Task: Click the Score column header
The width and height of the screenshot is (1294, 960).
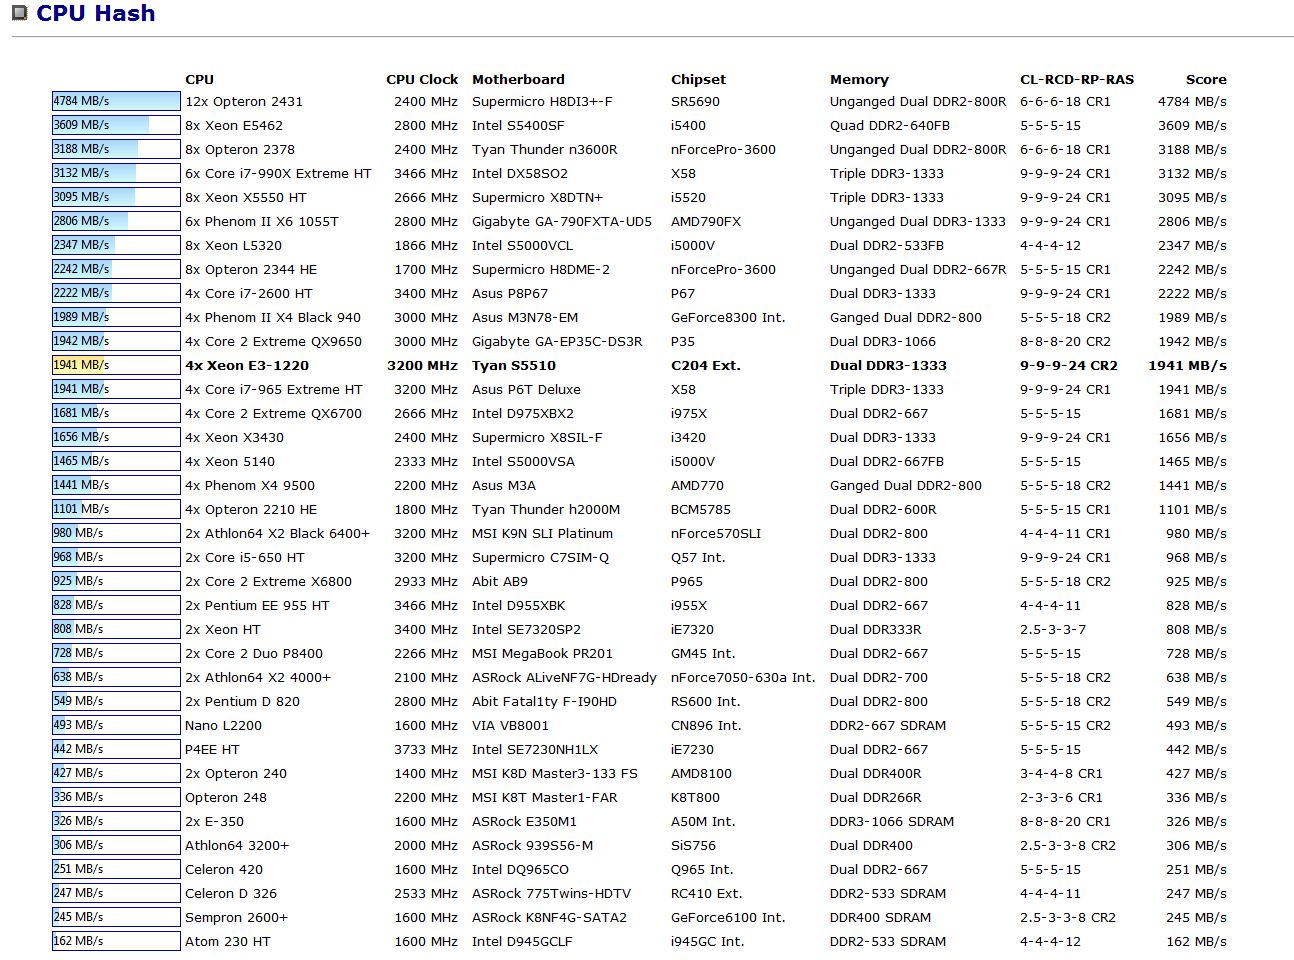Action: pyautogui.click(x=1206, y=79)
